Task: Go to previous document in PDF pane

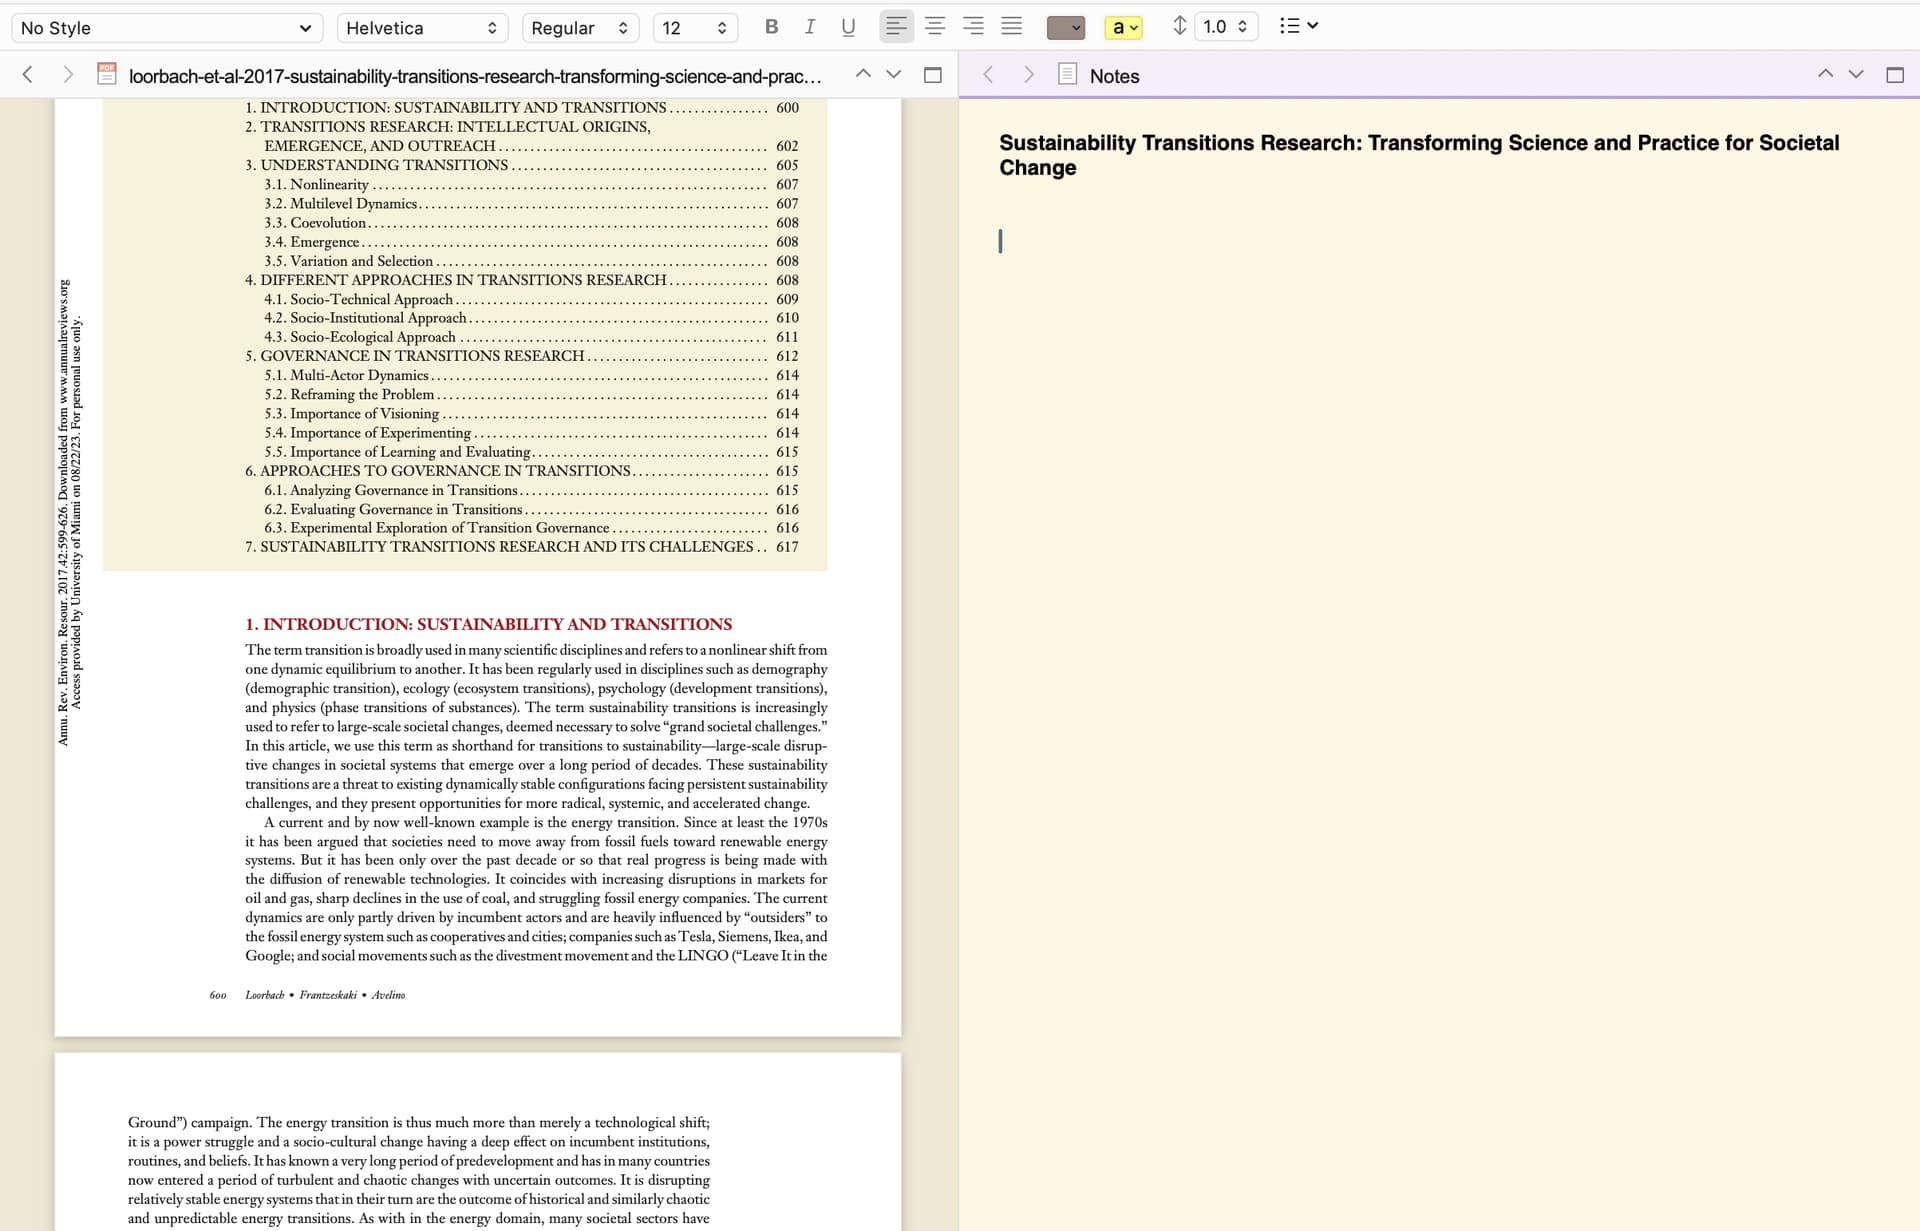Action: [x=863, y=74]
